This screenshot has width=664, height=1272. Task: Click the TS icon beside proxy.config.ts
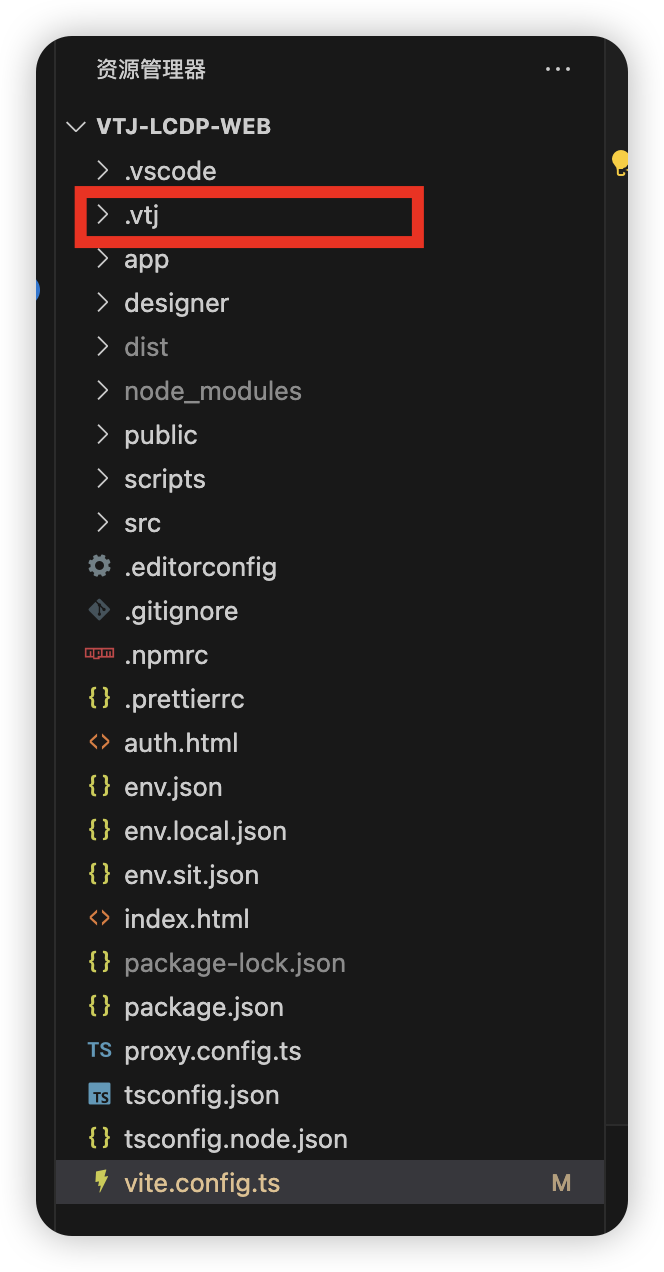99,1050
